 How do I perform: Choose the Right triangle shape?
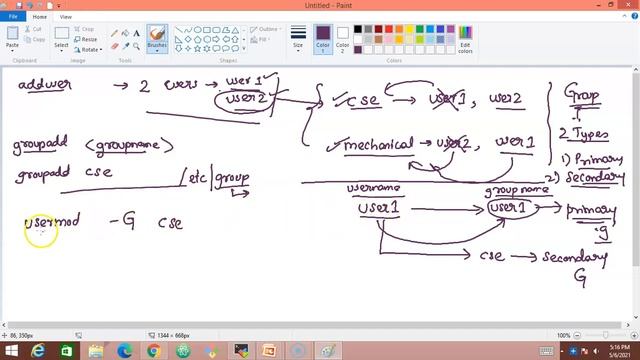click(179, 39)
